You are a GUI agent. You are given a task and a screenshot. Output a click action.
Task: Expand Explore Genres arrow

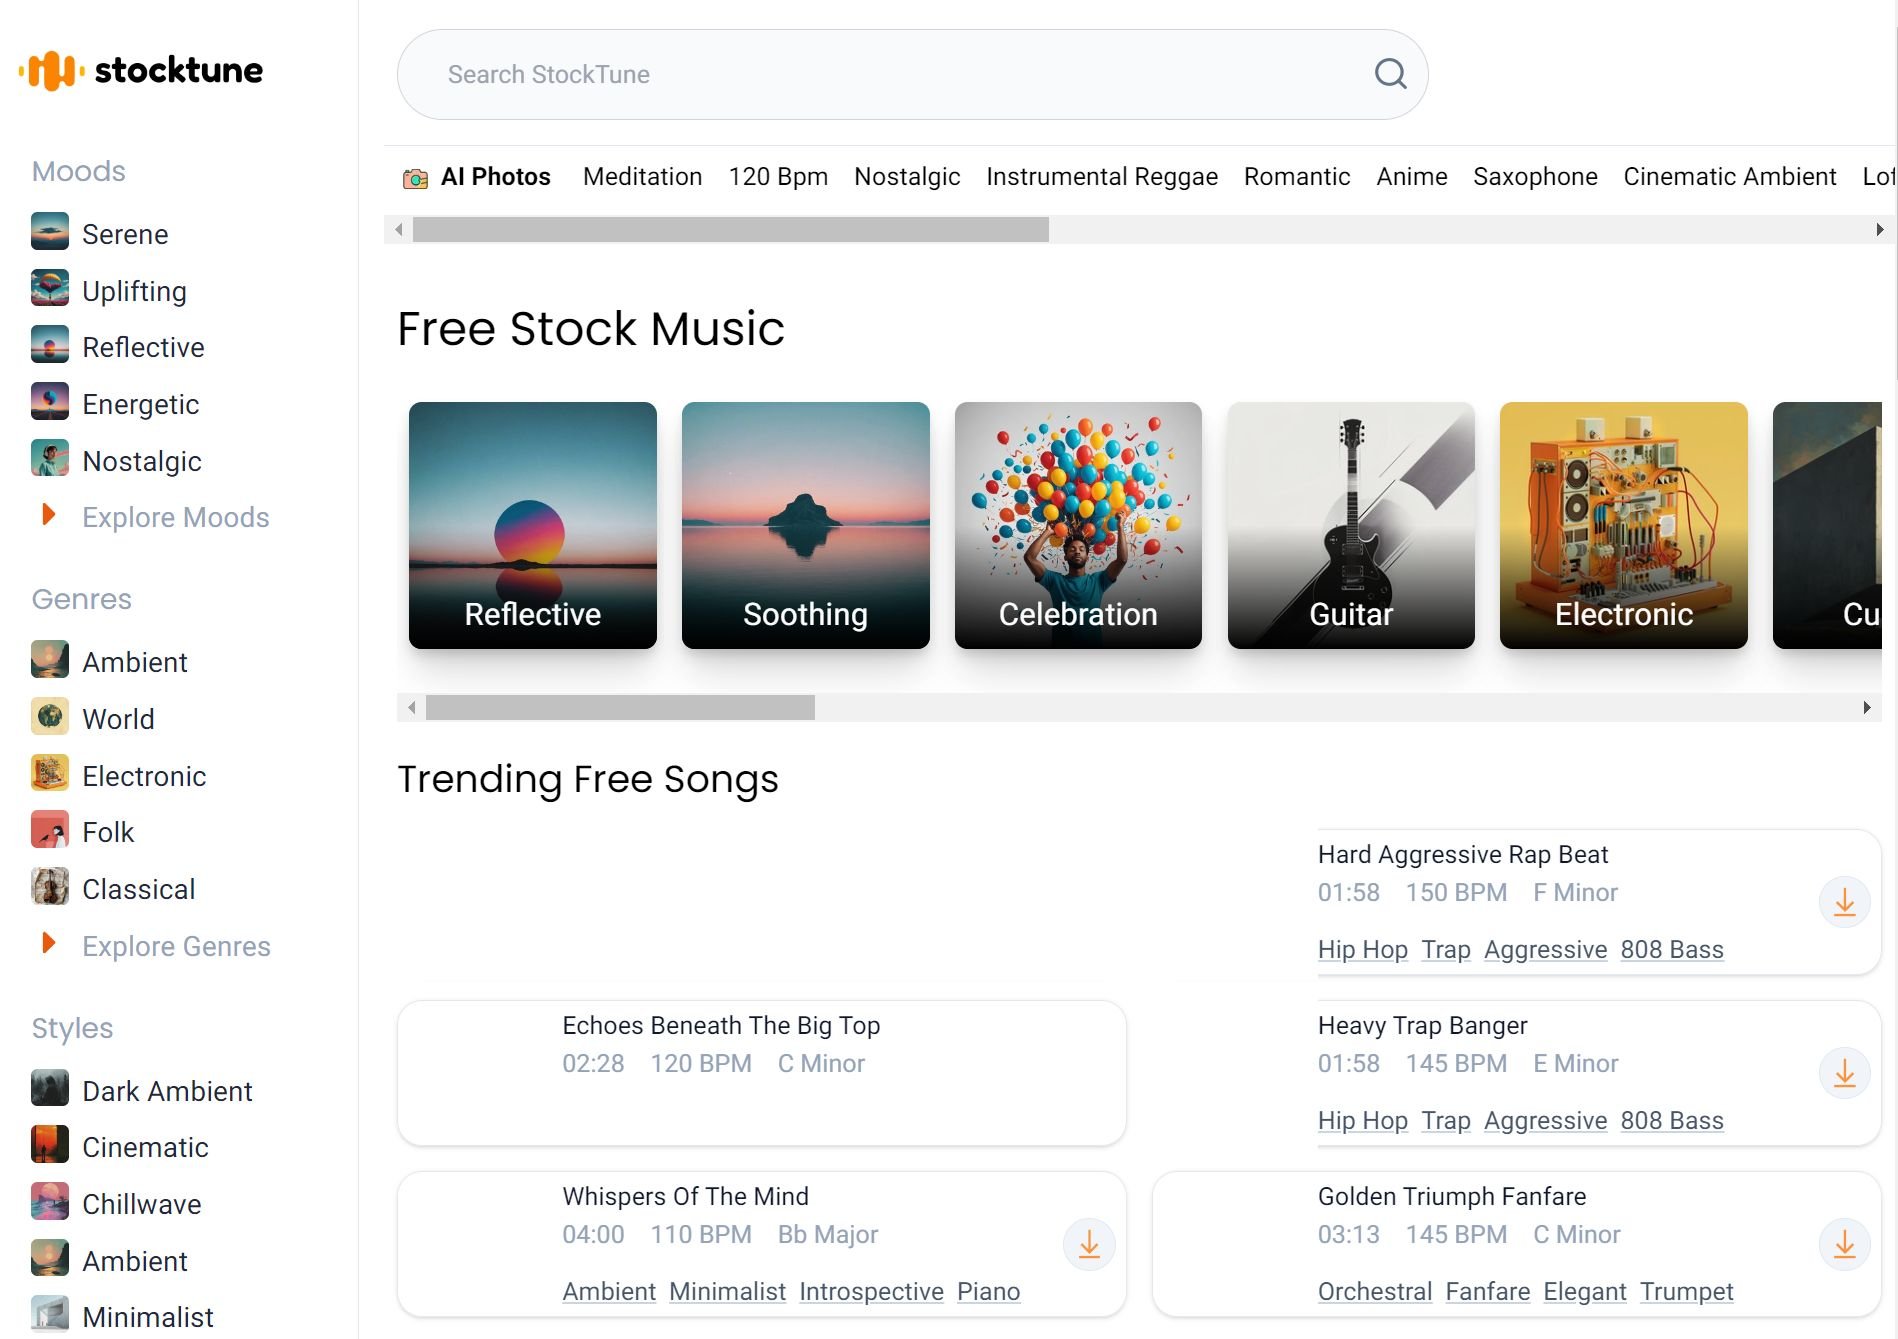coord(48,943)
